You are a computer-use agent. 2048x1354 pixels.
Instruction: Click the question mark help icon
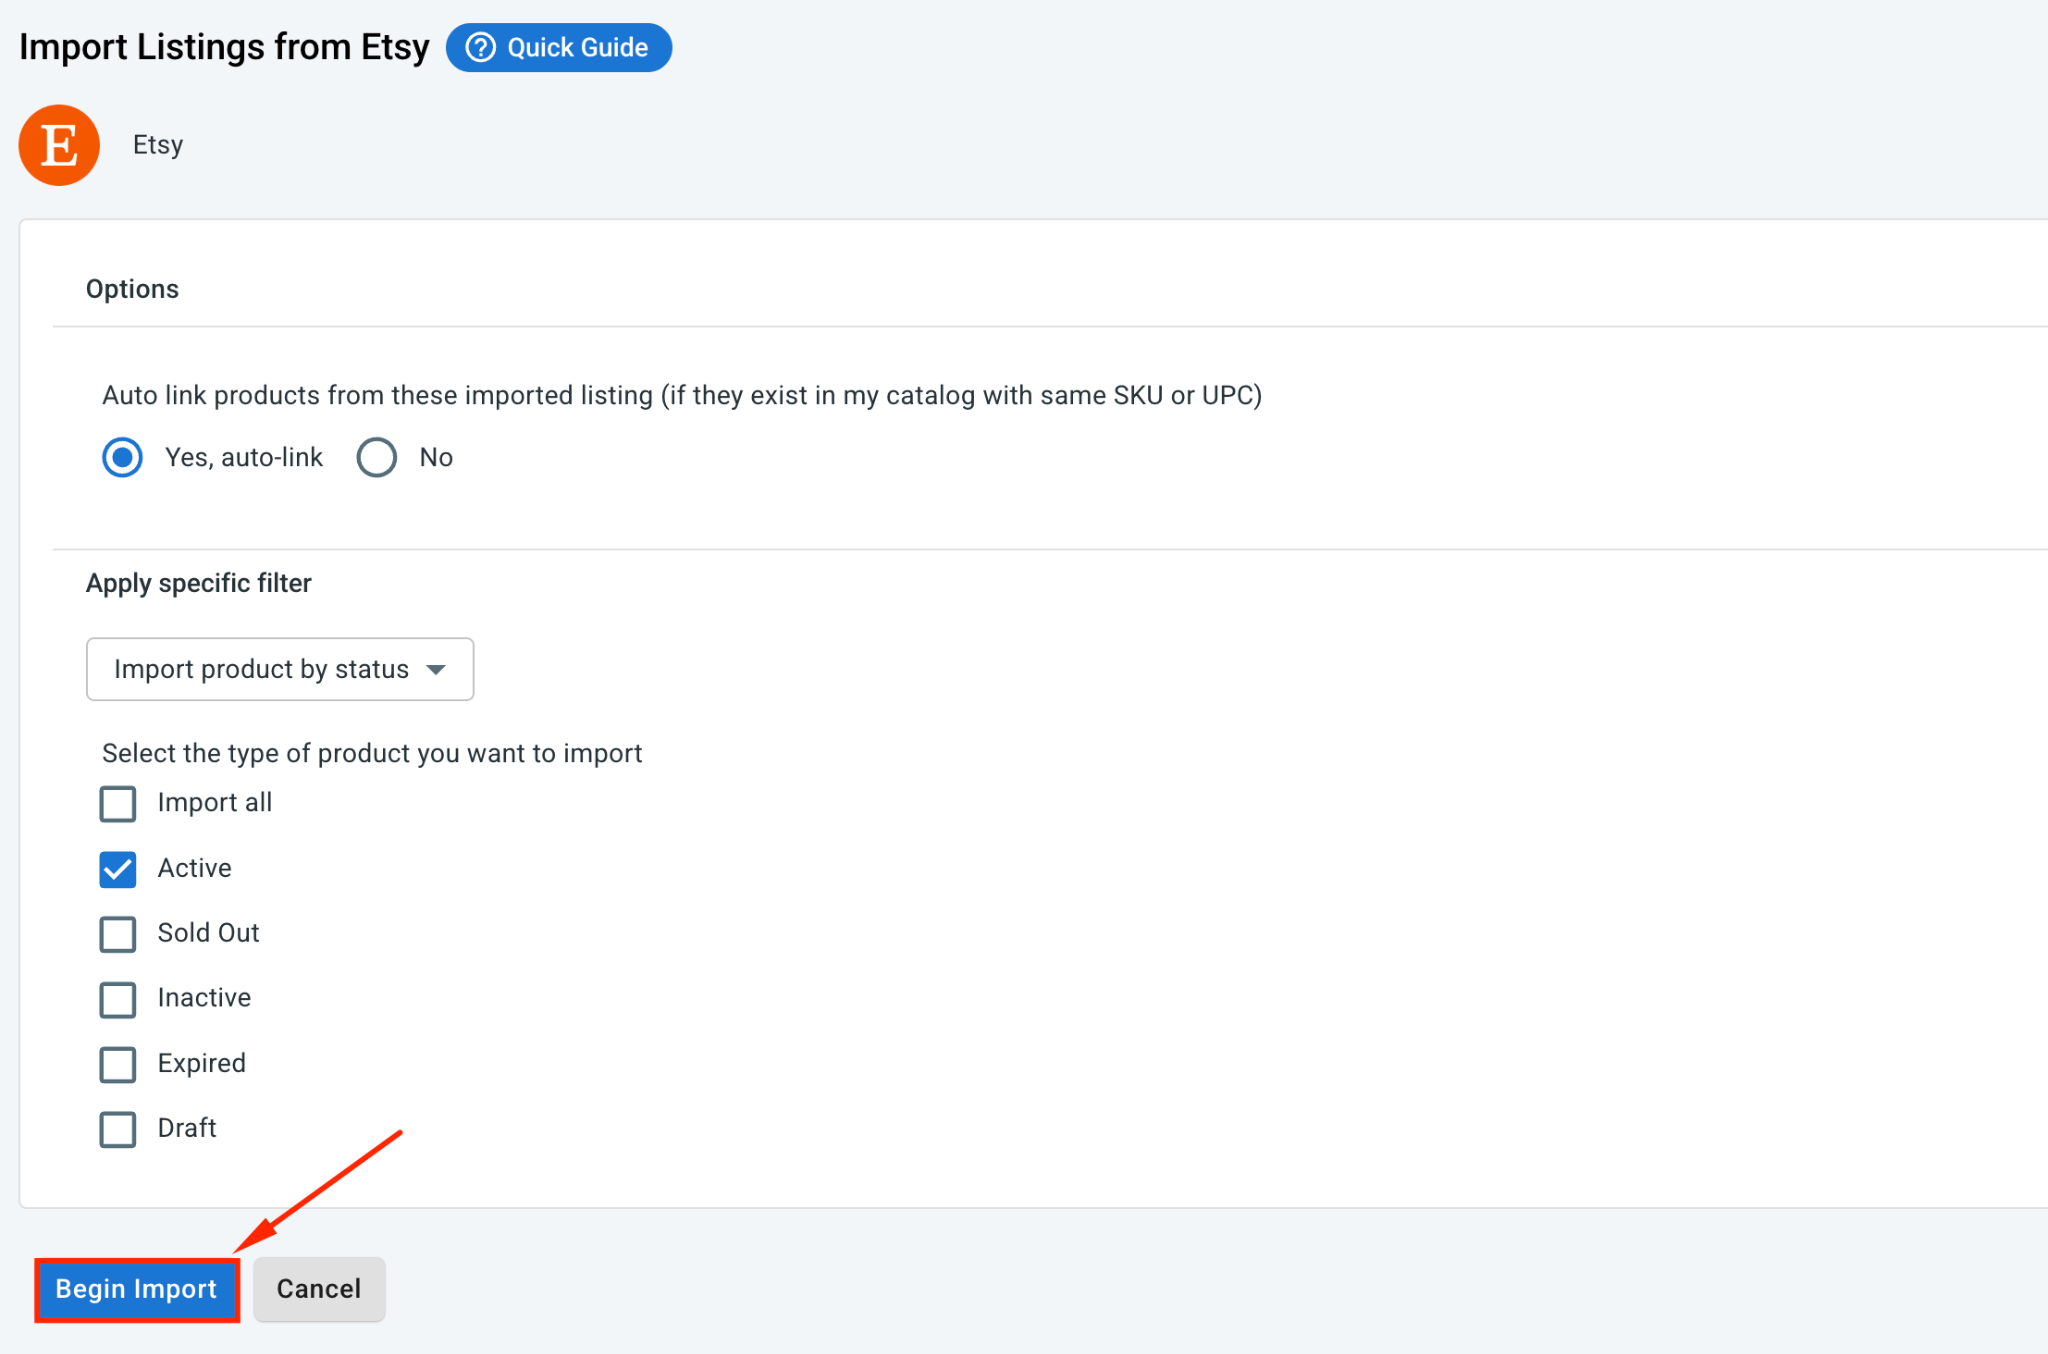click(x=481, y=47)
